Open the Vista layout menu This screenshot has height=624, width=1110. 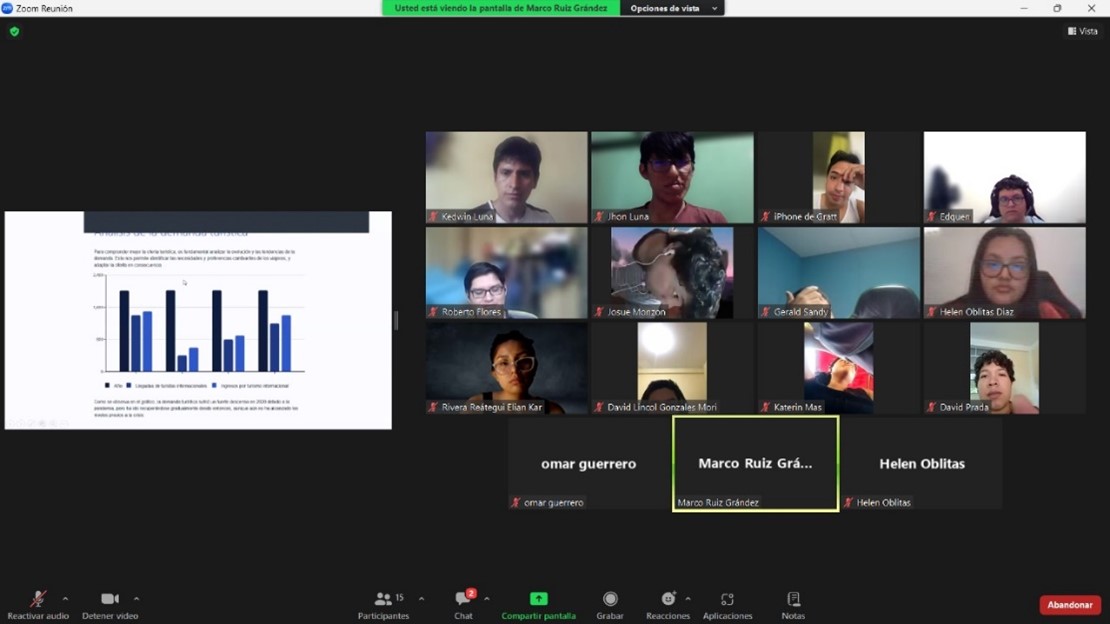click(1082, 32)
